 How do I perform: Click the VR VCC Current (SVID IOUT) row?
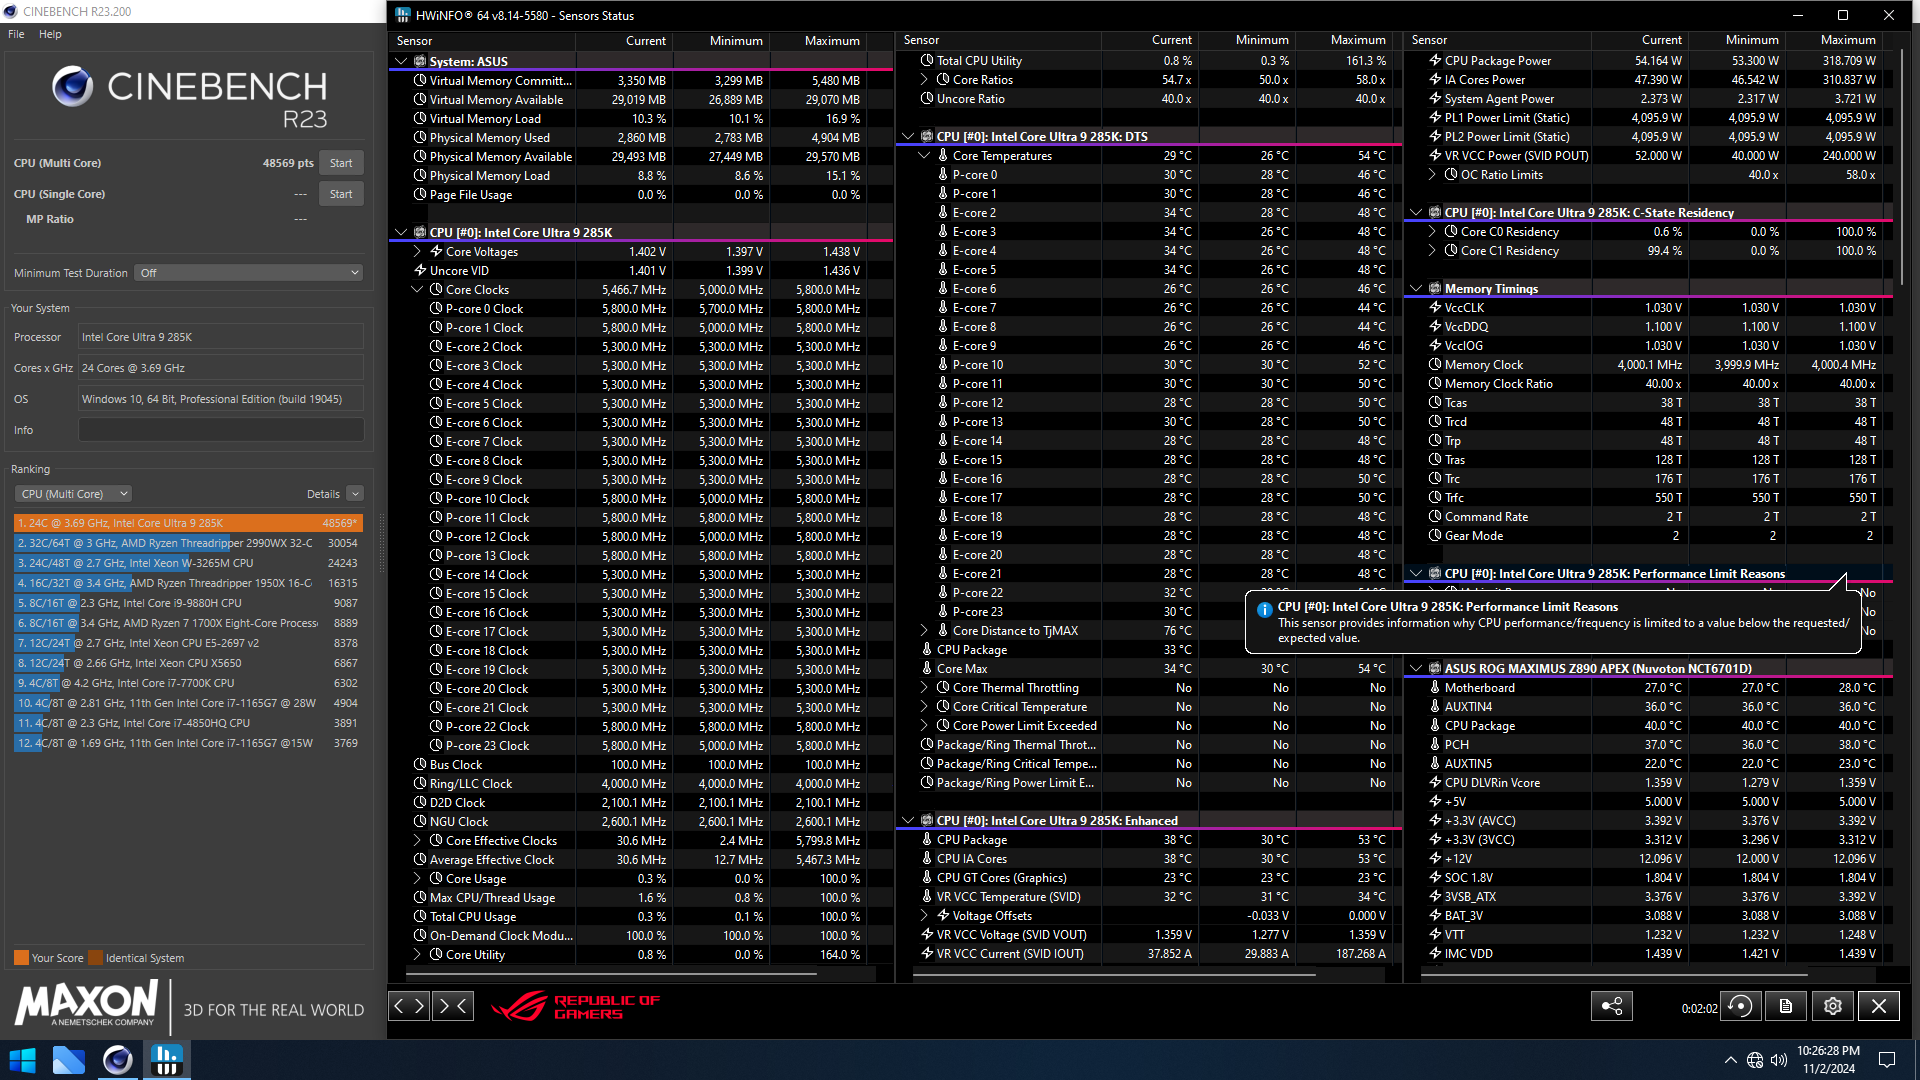(x=1147, y=954)
